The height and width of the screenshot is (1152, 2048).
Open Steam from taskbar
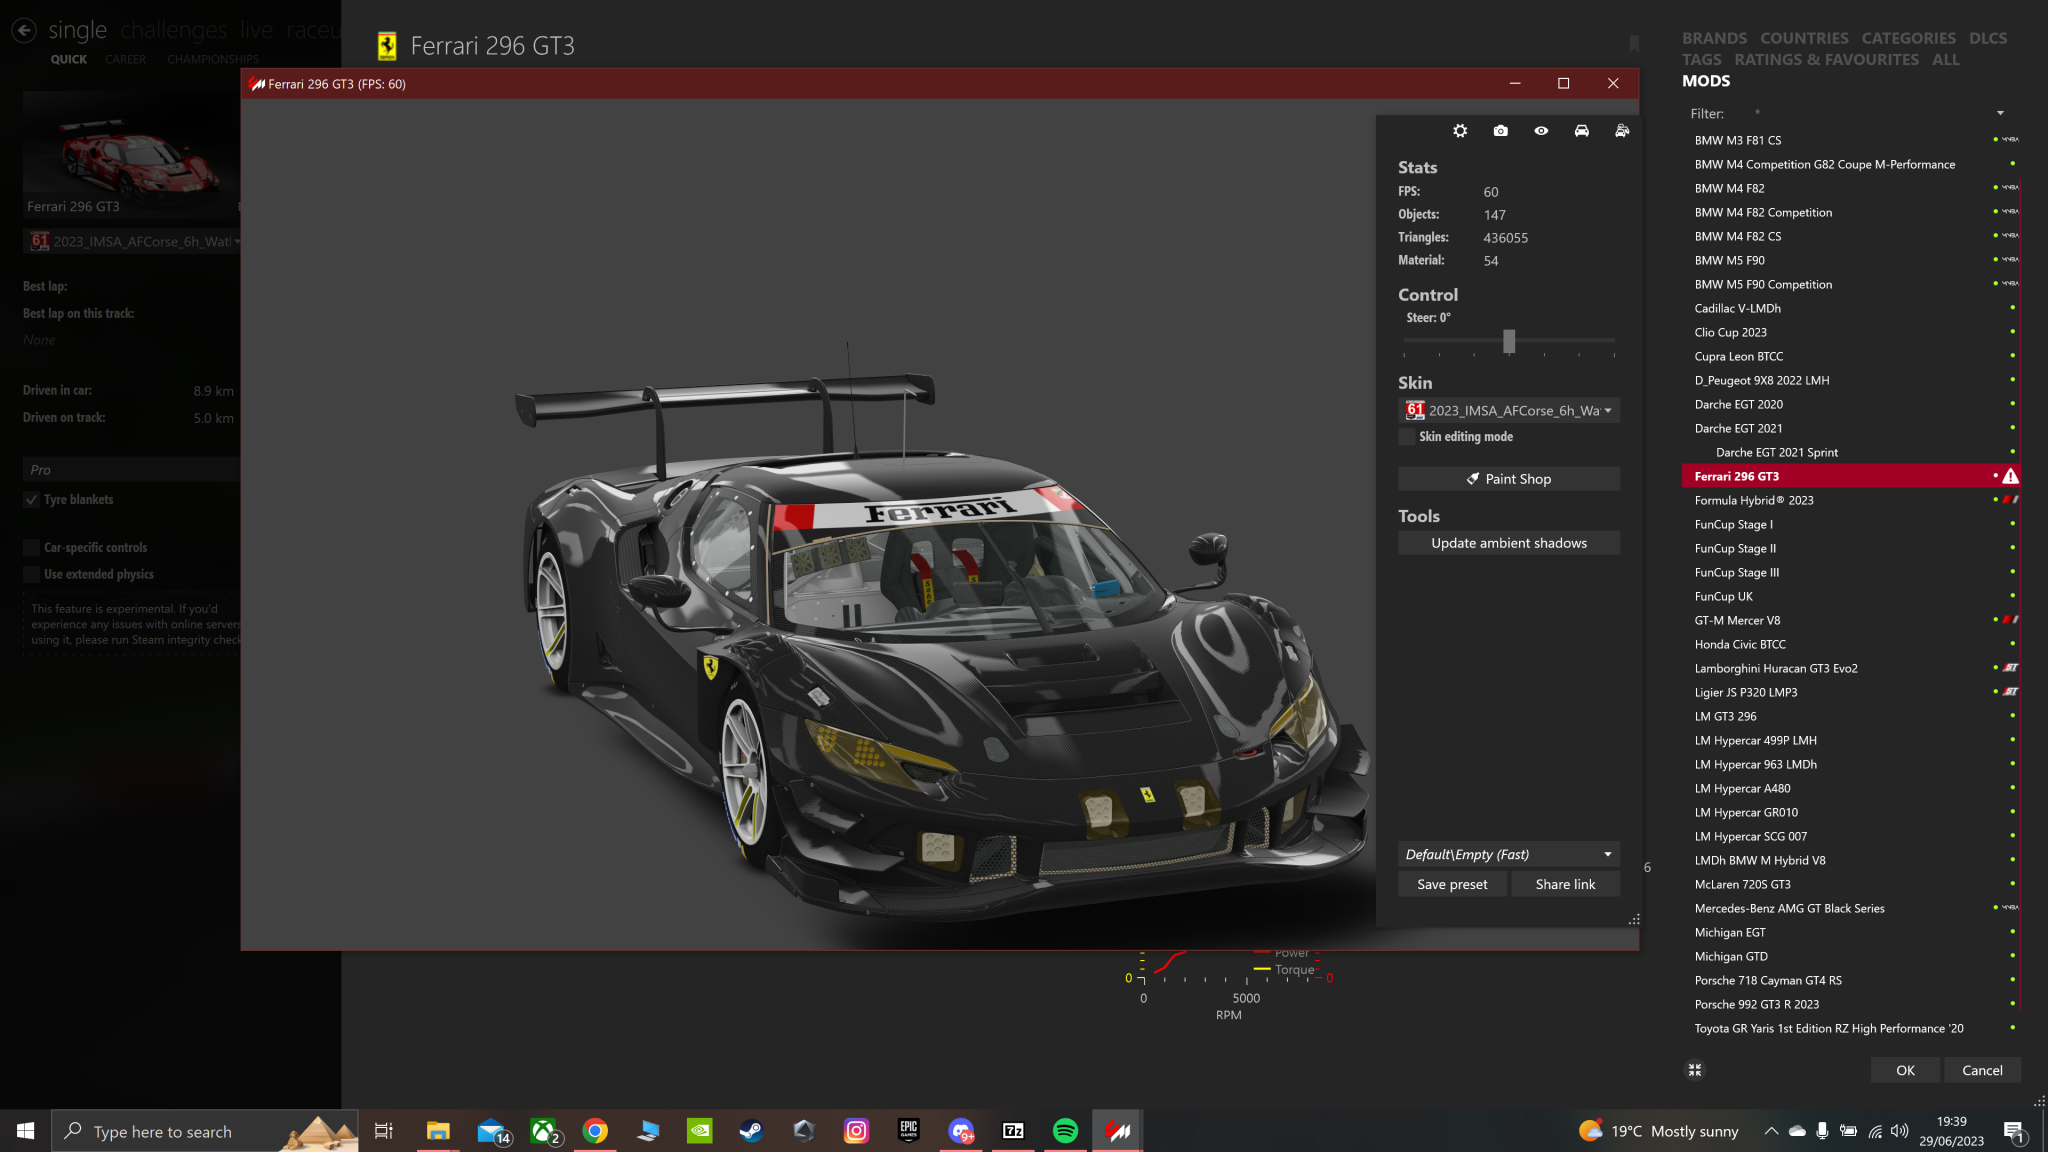751,1131
